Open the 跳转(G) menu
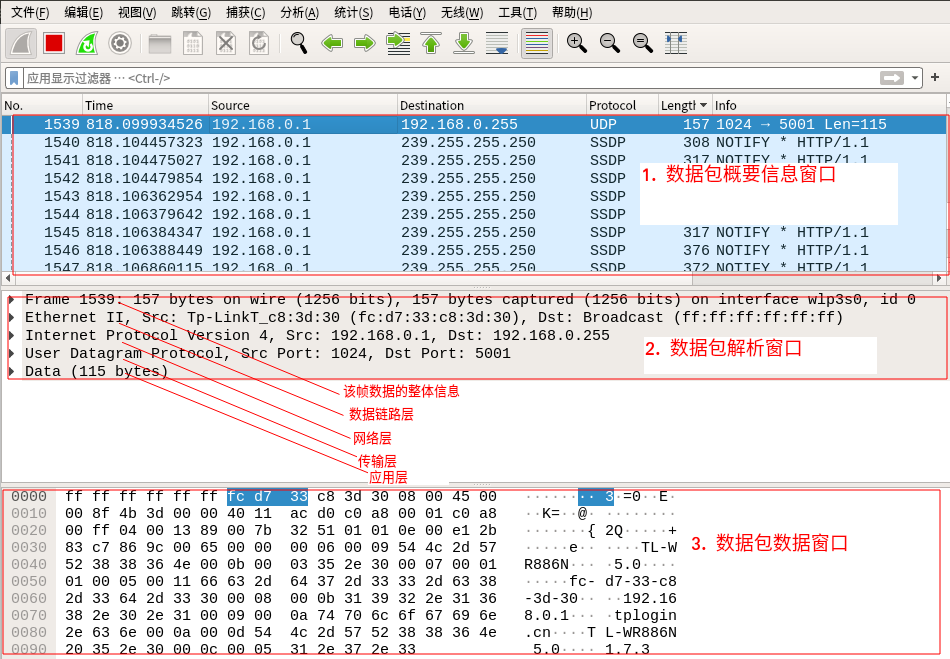The height and width of the screenshot is (659, 950). 191,13
